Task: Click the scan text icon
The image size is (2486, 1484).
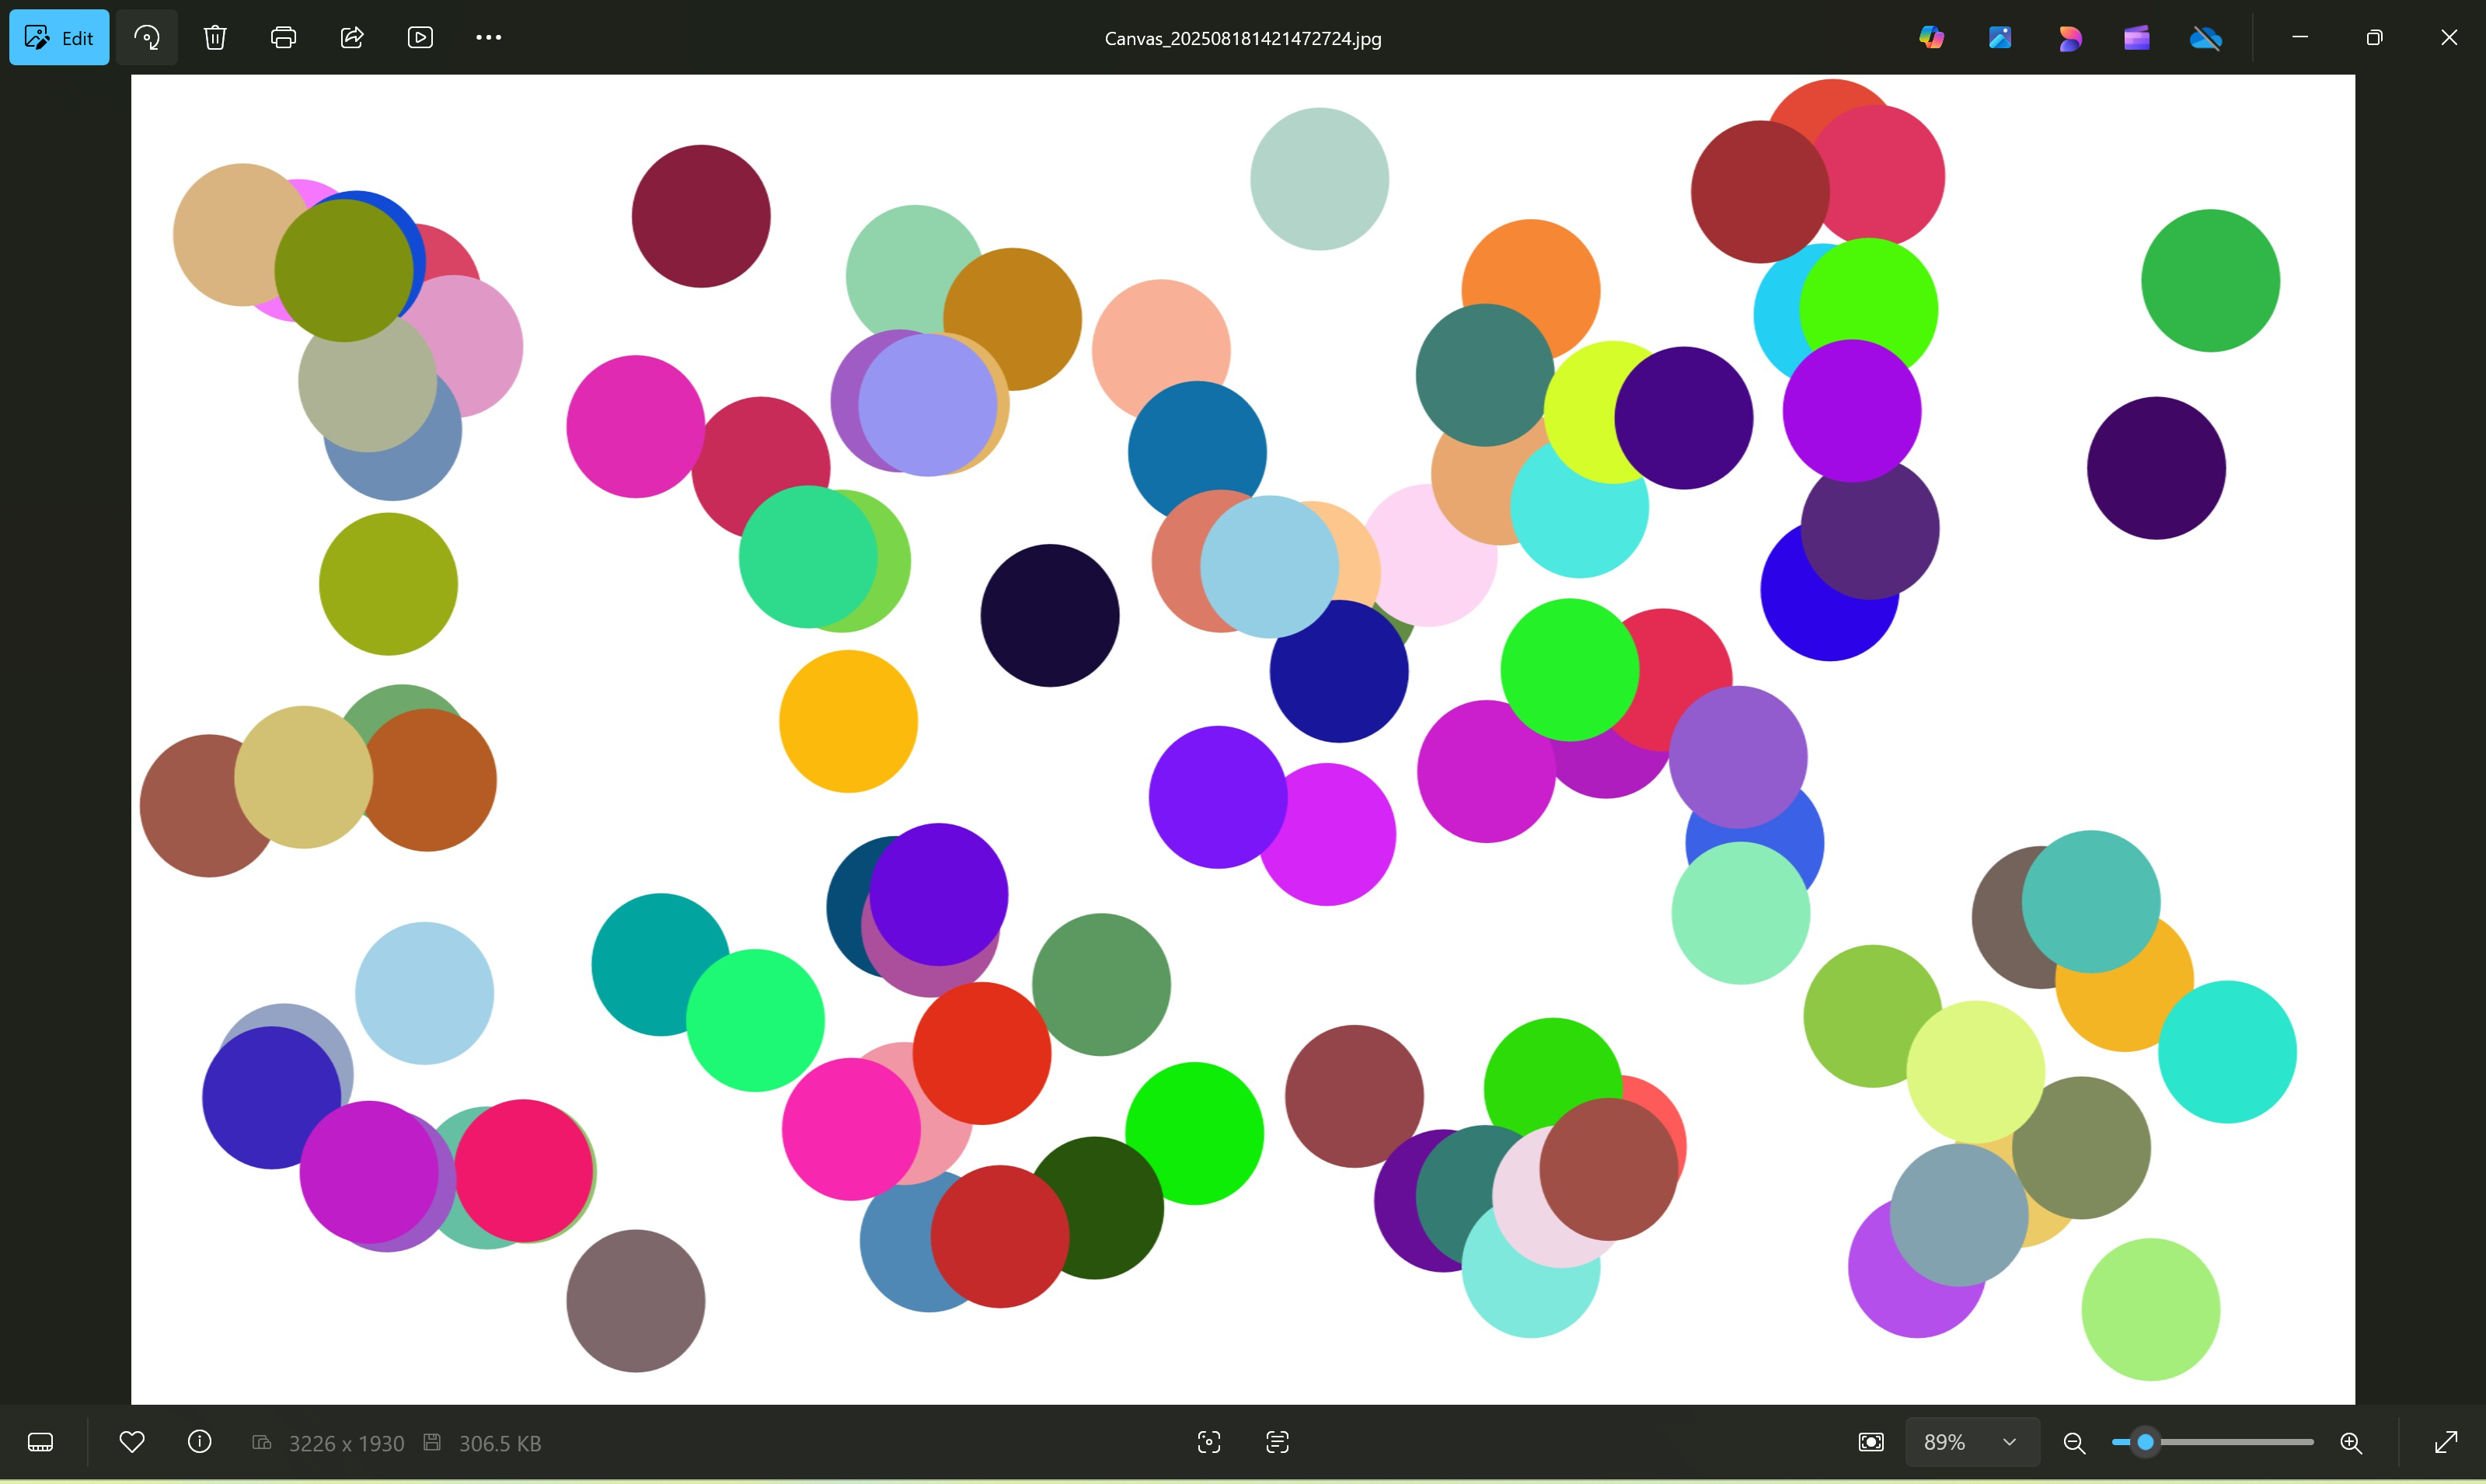Action: [x=1277, y=1442]
